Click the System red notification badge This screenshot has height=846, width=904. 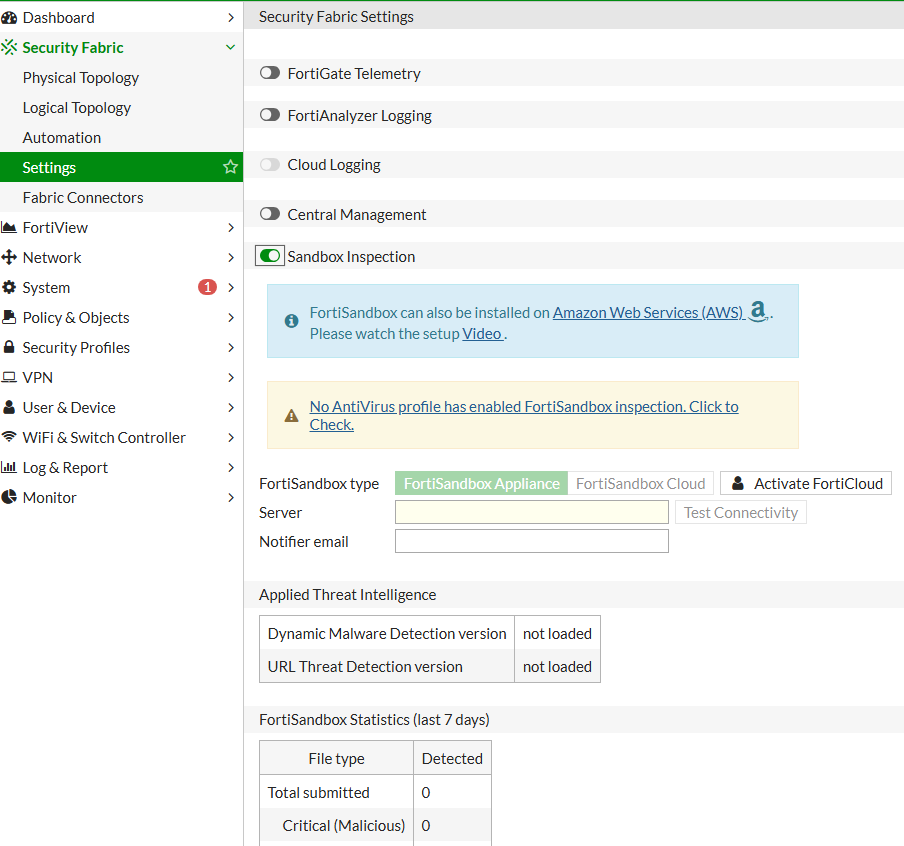click(x=208, y=287)
